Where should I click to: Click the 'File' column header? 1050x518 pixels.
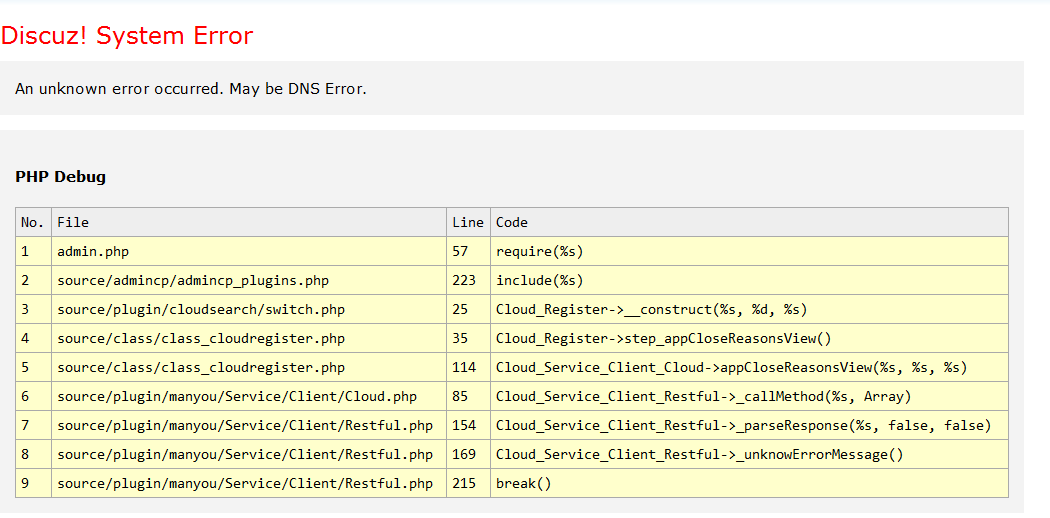coord(249,222)
